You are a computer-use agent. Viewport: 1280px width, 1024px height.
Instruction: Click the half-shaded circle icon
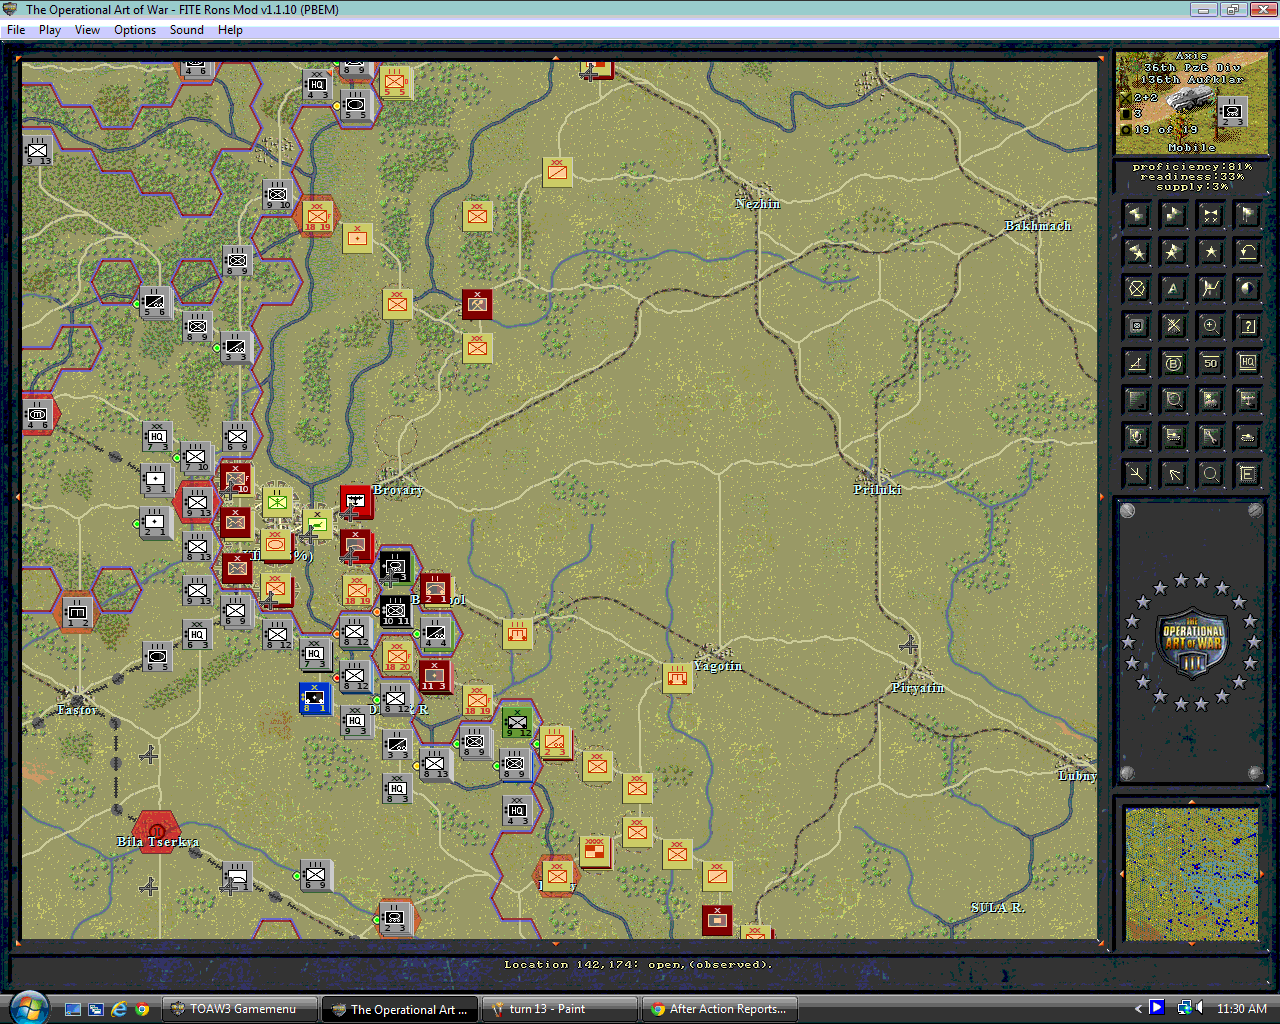tap(1247, 289)
